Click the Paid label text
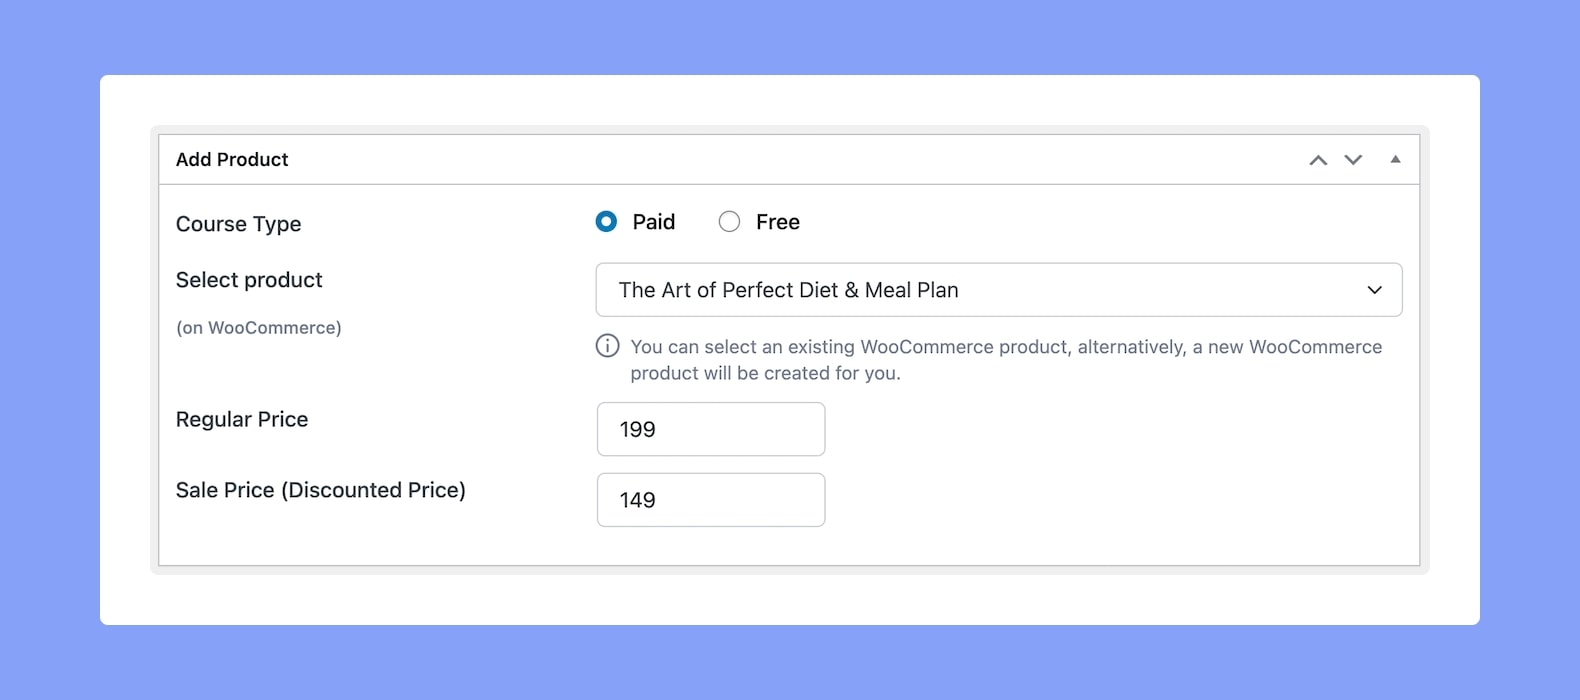Viewport: 1580px width, 700px height. pyautogui.click(x=654, y=222)
